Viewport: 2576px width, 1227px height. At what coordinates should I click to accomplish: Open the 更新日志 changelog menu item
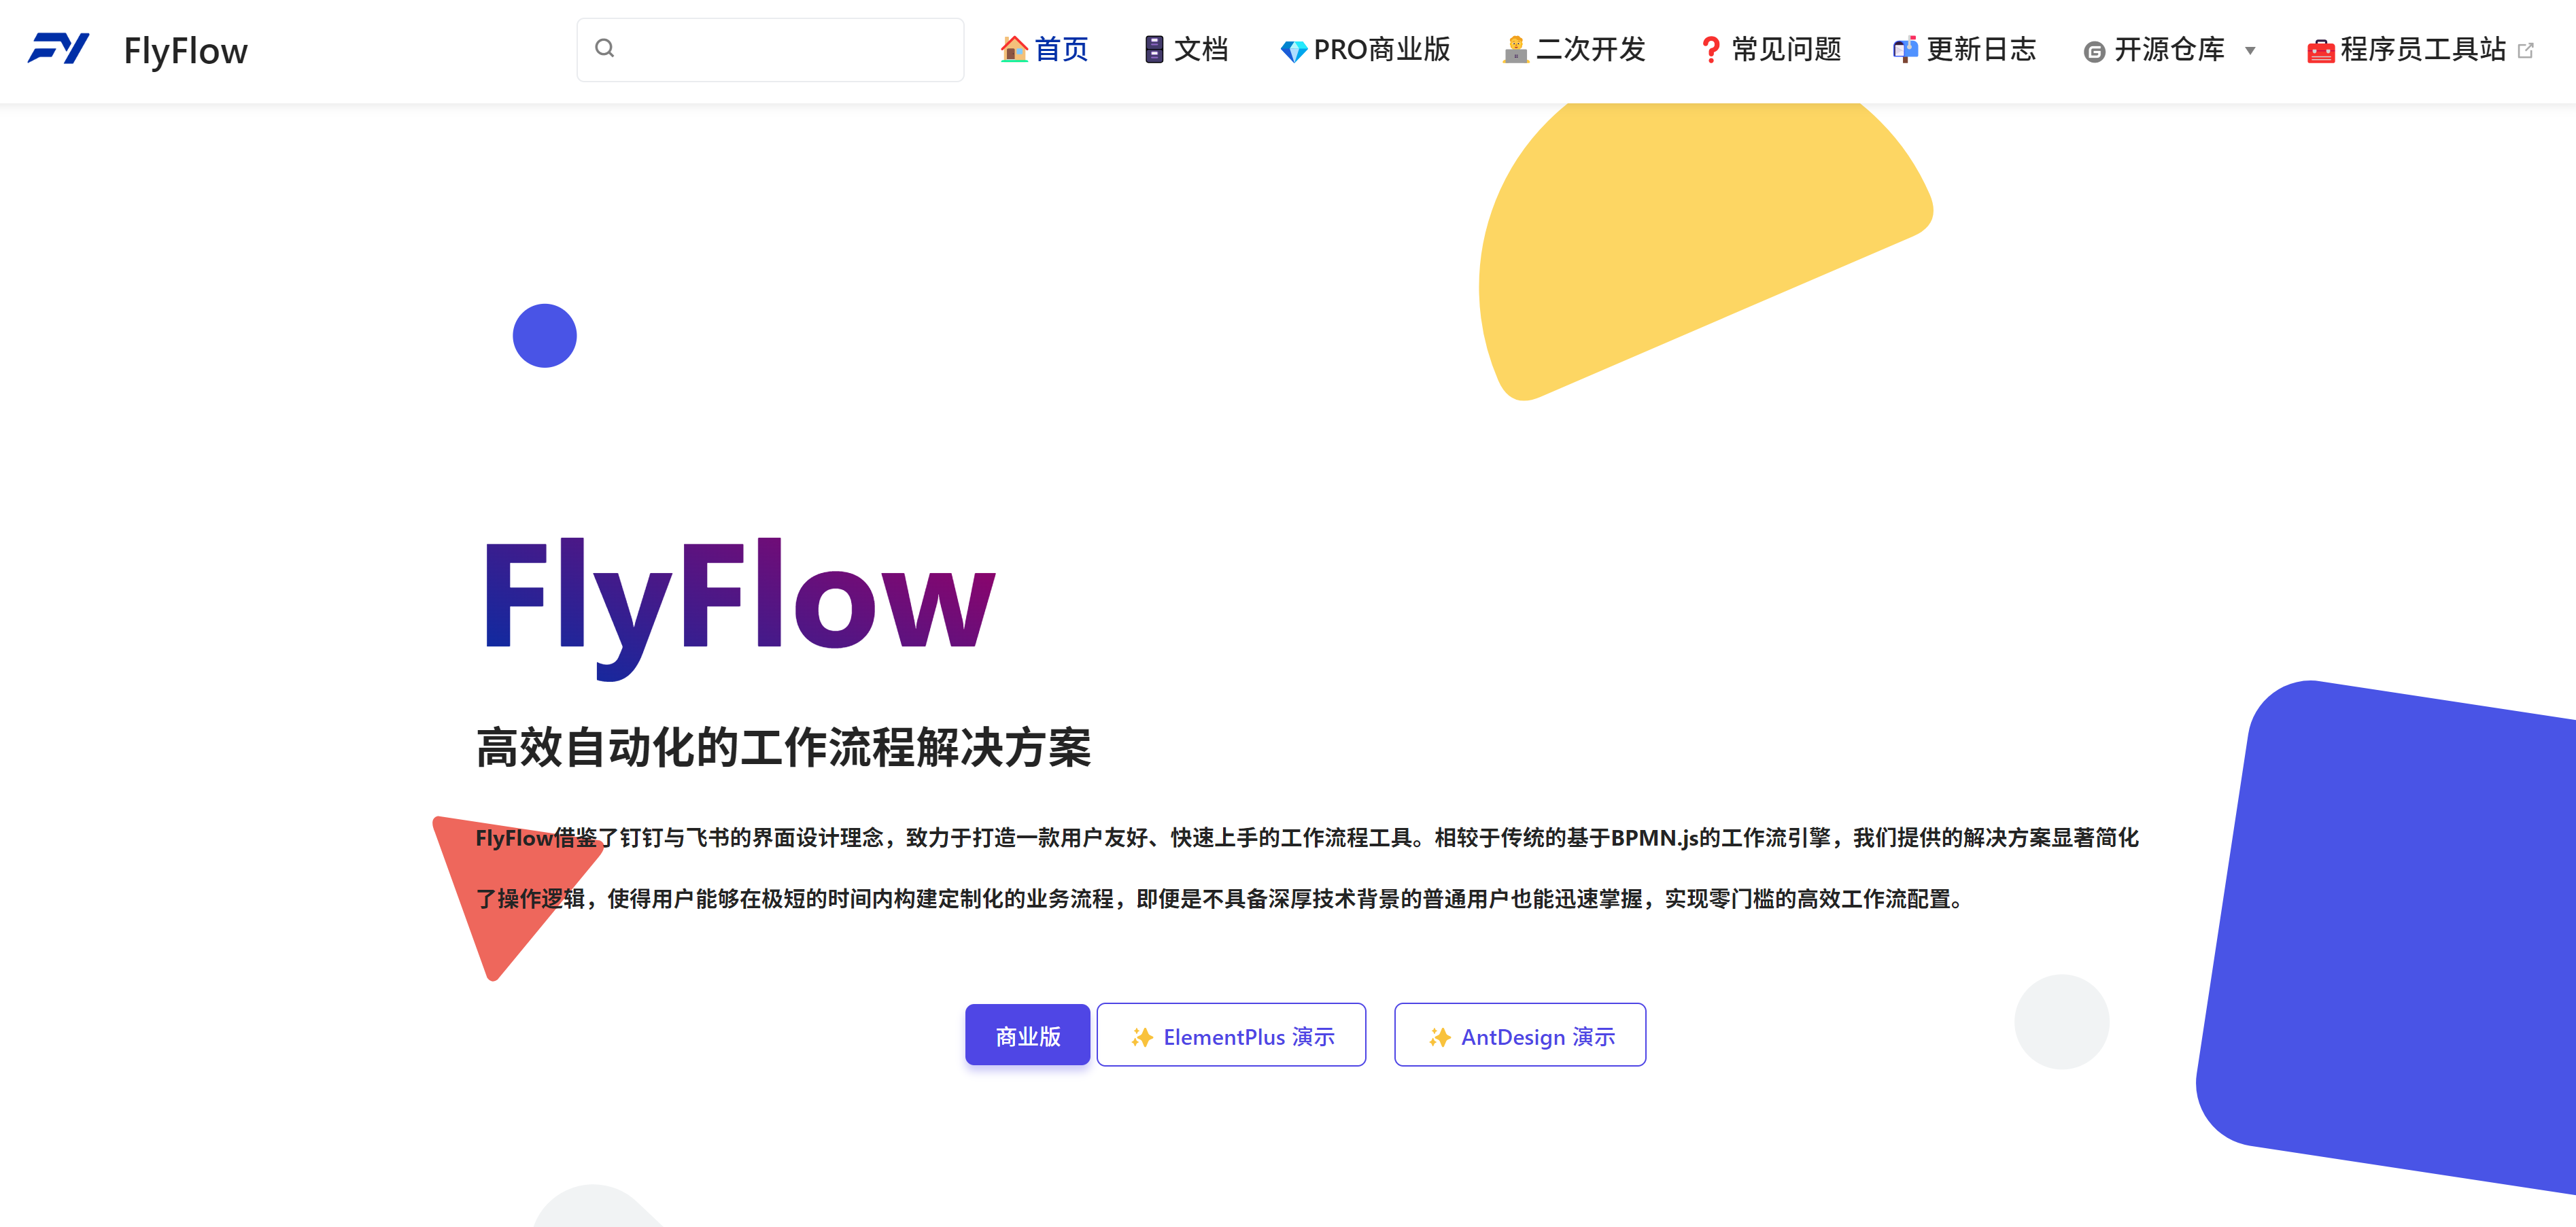[1964, 50]
